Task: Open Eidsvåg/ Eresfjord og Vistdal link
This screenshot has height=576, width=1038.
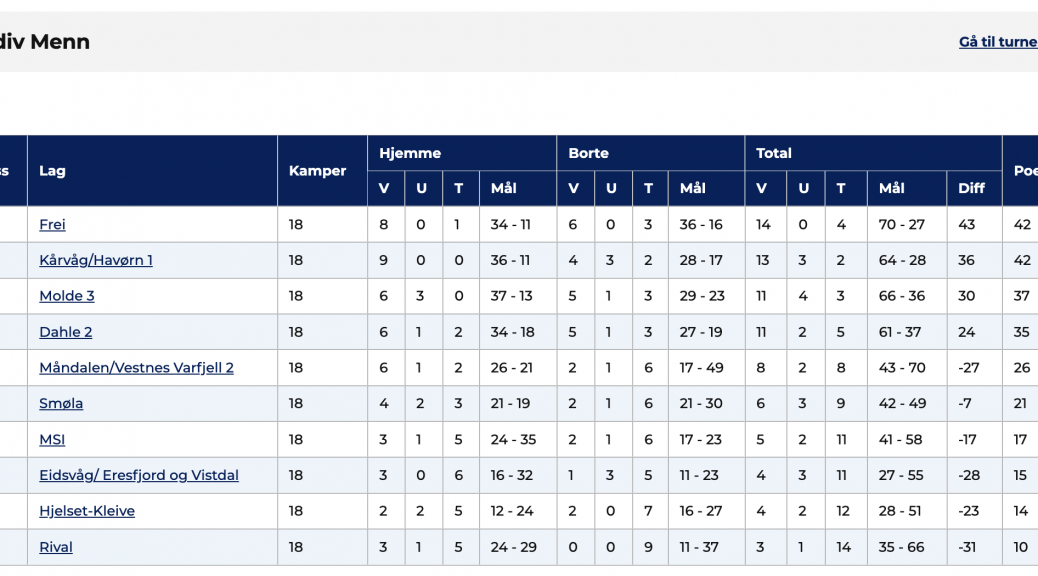Action: click(x=139, y=476)
